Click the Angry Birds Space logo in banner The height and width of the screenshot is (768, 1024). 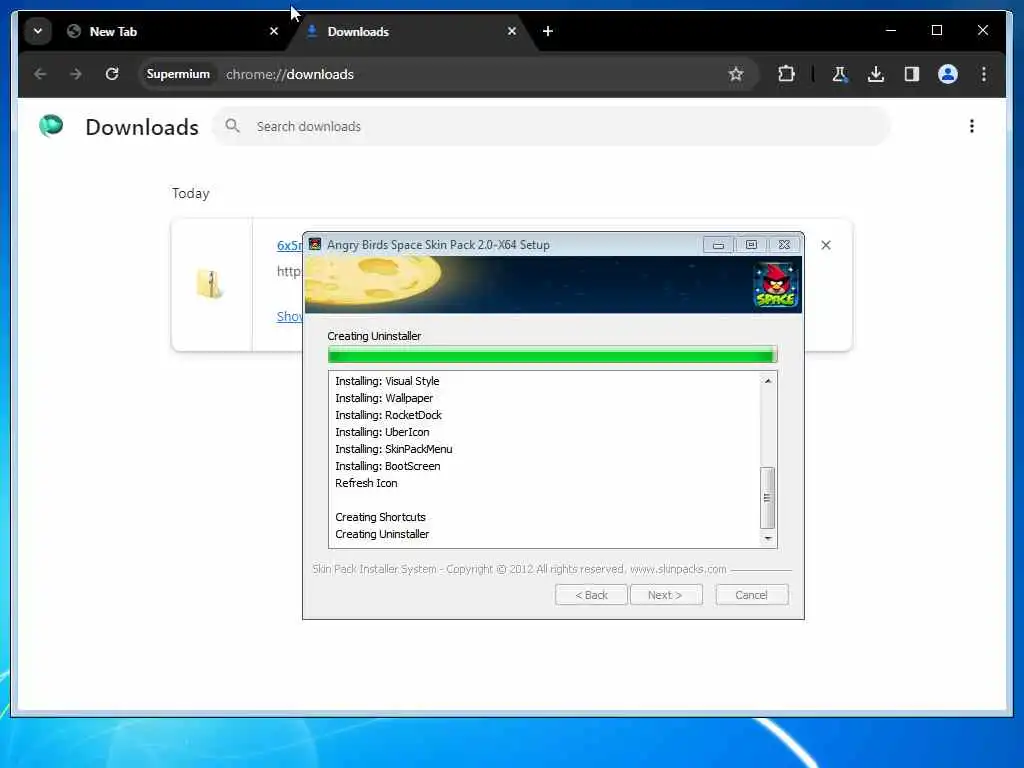click(776, 284)
